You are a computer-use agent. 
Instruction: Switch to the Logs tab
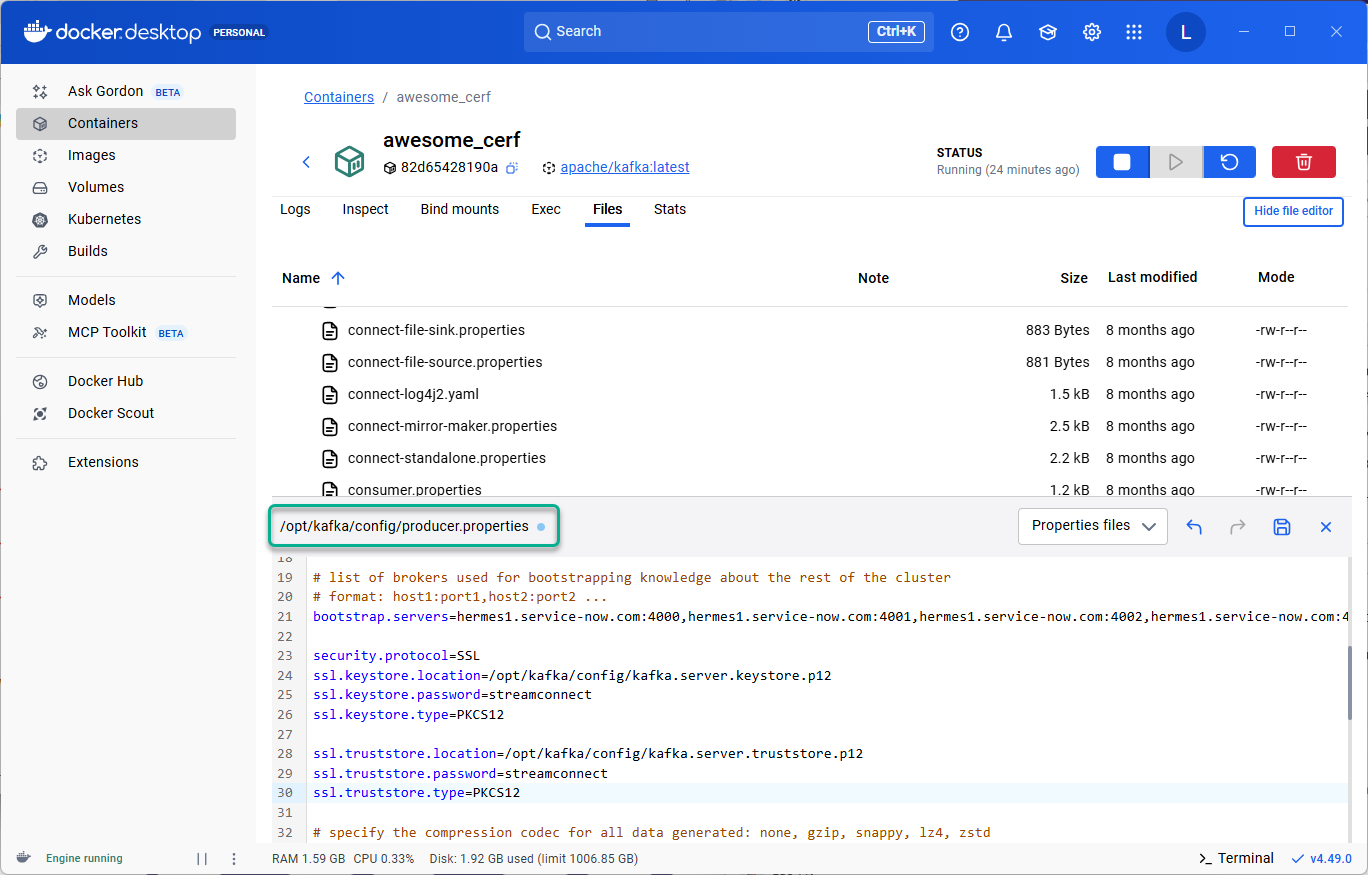(295, 209)
